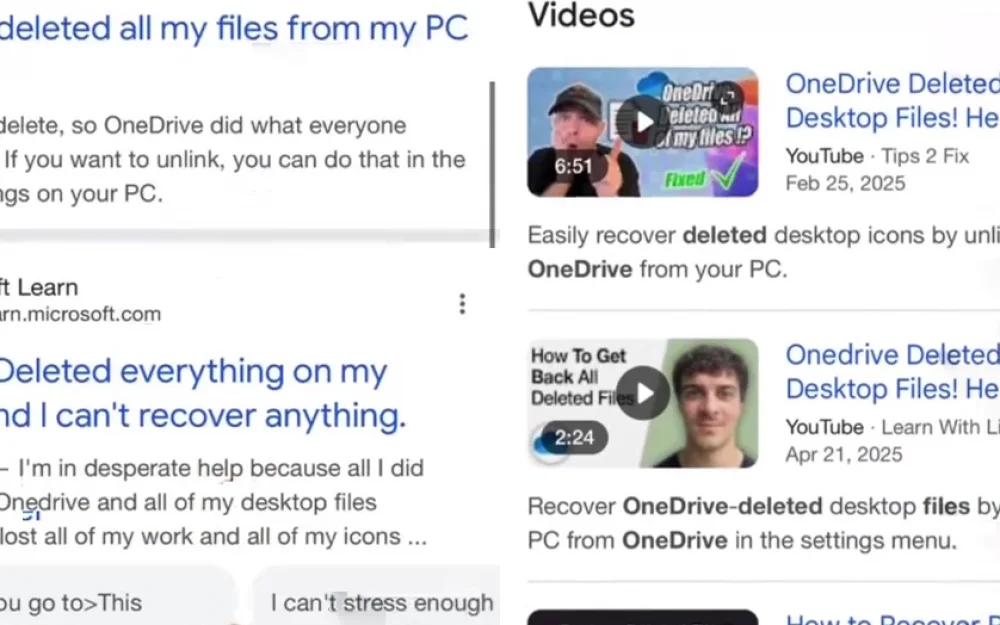Click 'I'm in desperate help' snippet text
Screen dimensions: 1000x625
coord(212,502)
